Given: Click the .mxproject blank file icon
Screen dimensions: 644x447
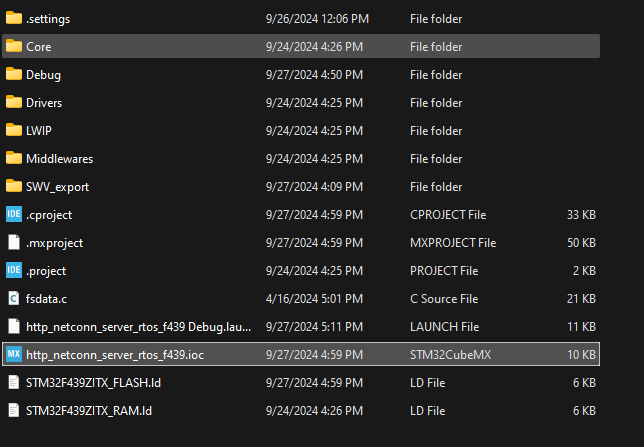Looking at the screenshot, I should tap(14, 242).
